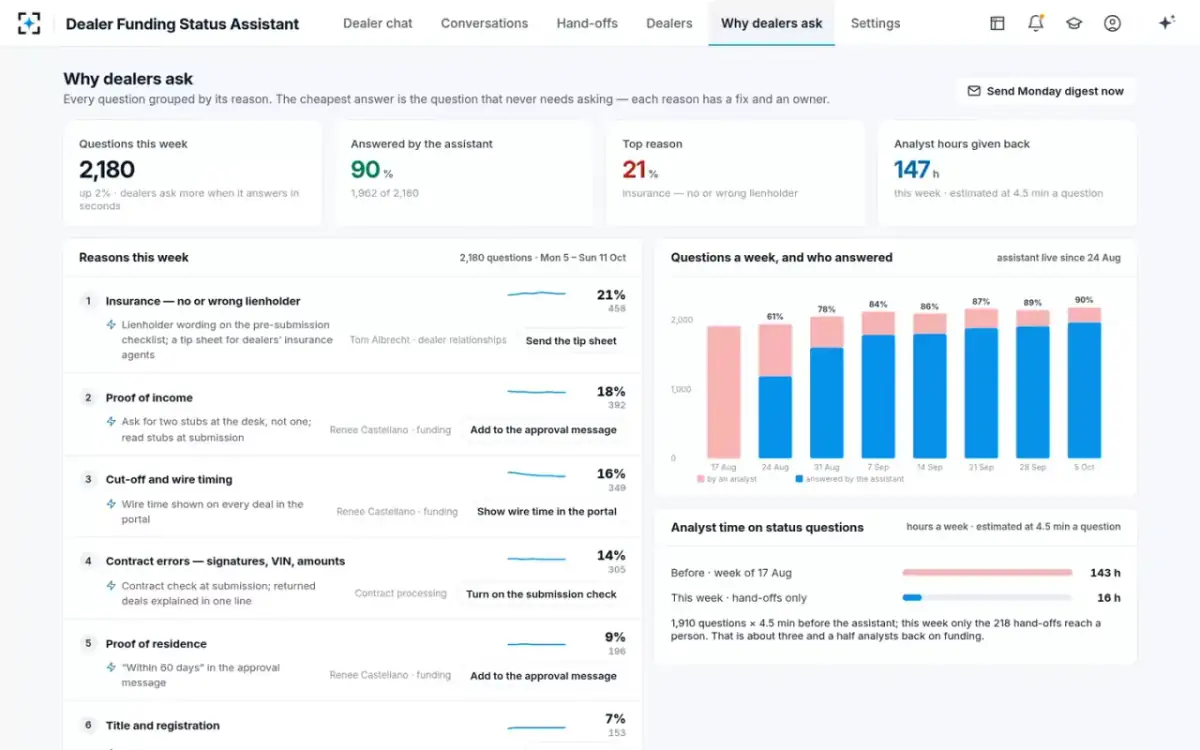Click Tom Albrecht · dealer relationships owner
Screen dimensions: 1200x750
[x=428, y=341]
